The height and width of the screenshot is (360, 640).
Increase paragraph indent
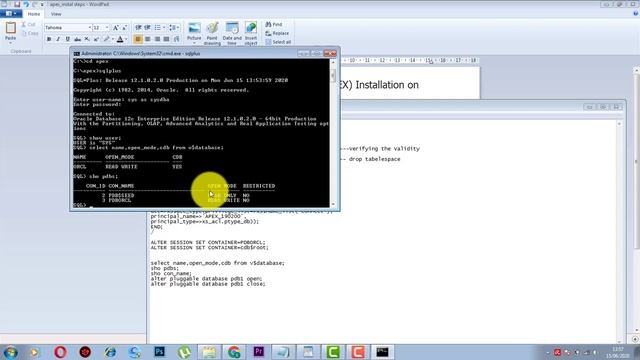147,27
